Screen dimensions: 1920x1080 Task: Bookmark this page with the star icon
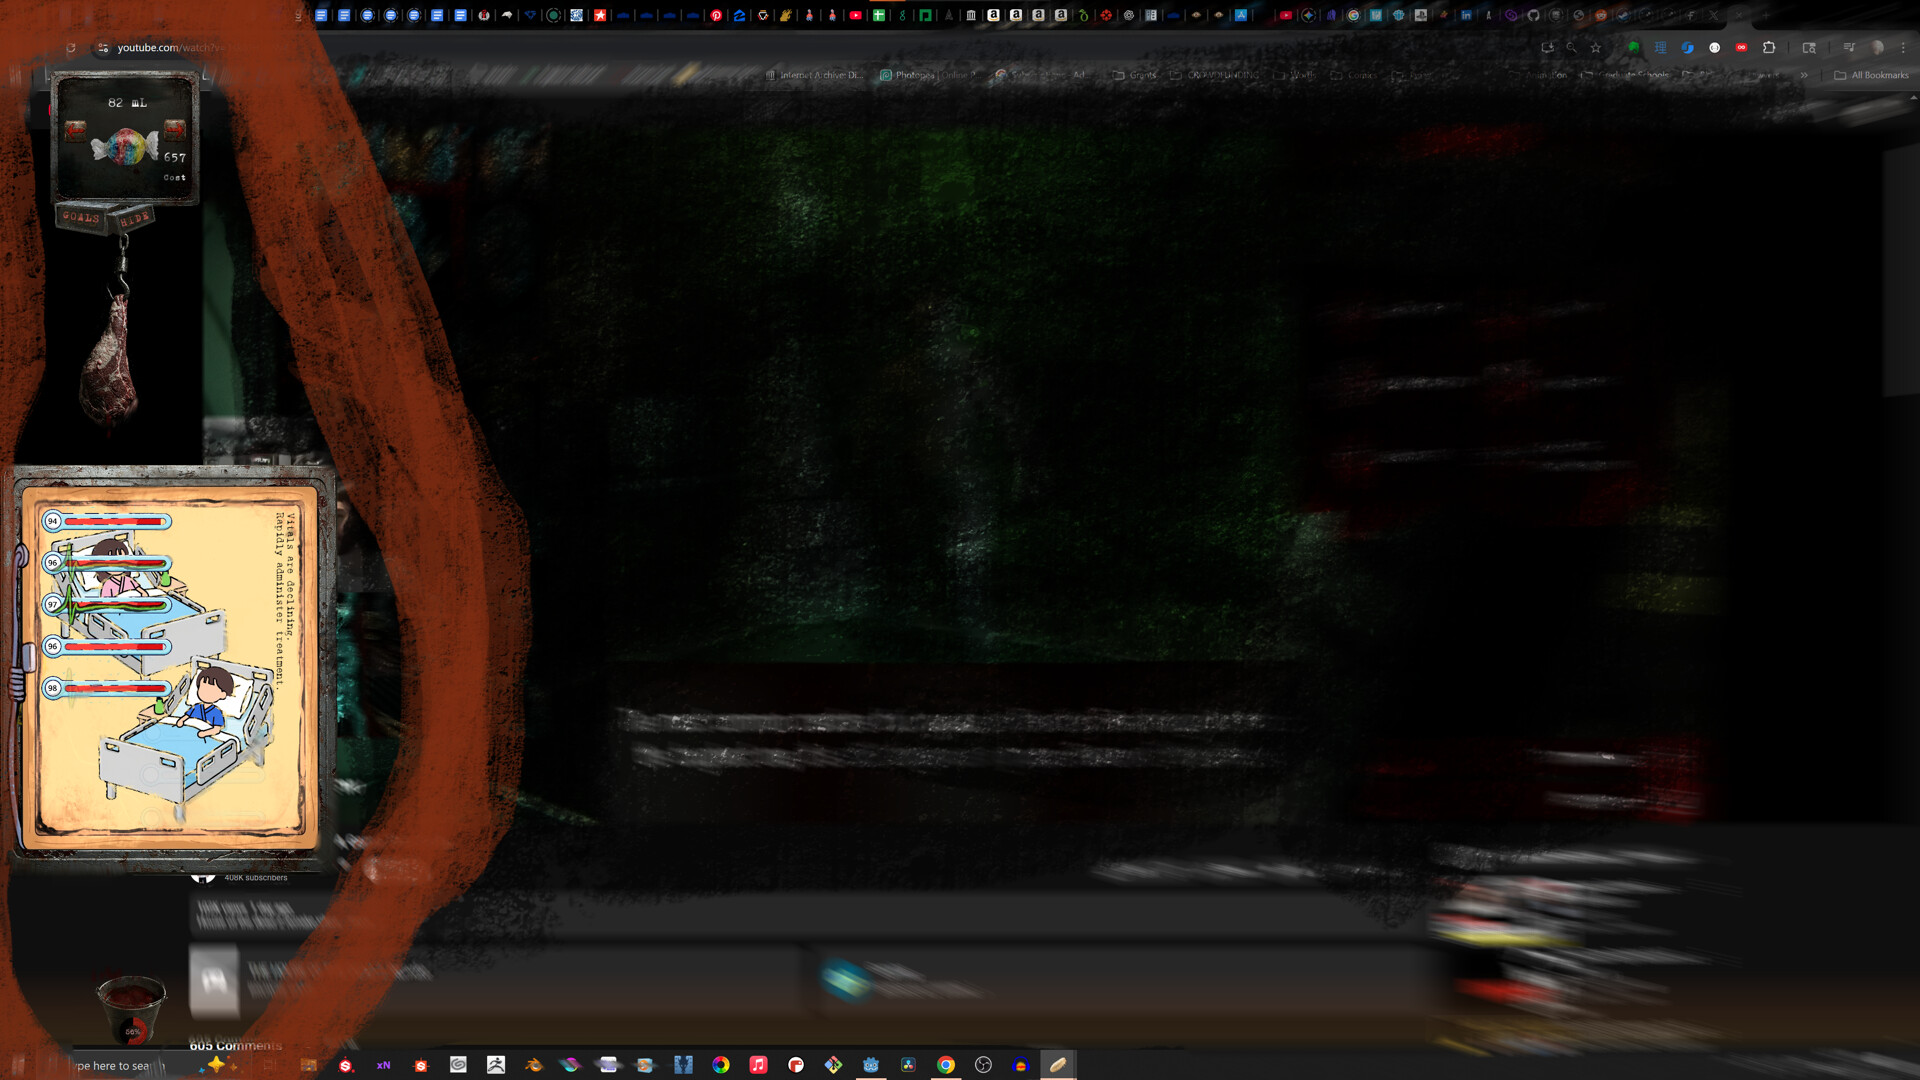[1596, 46]
